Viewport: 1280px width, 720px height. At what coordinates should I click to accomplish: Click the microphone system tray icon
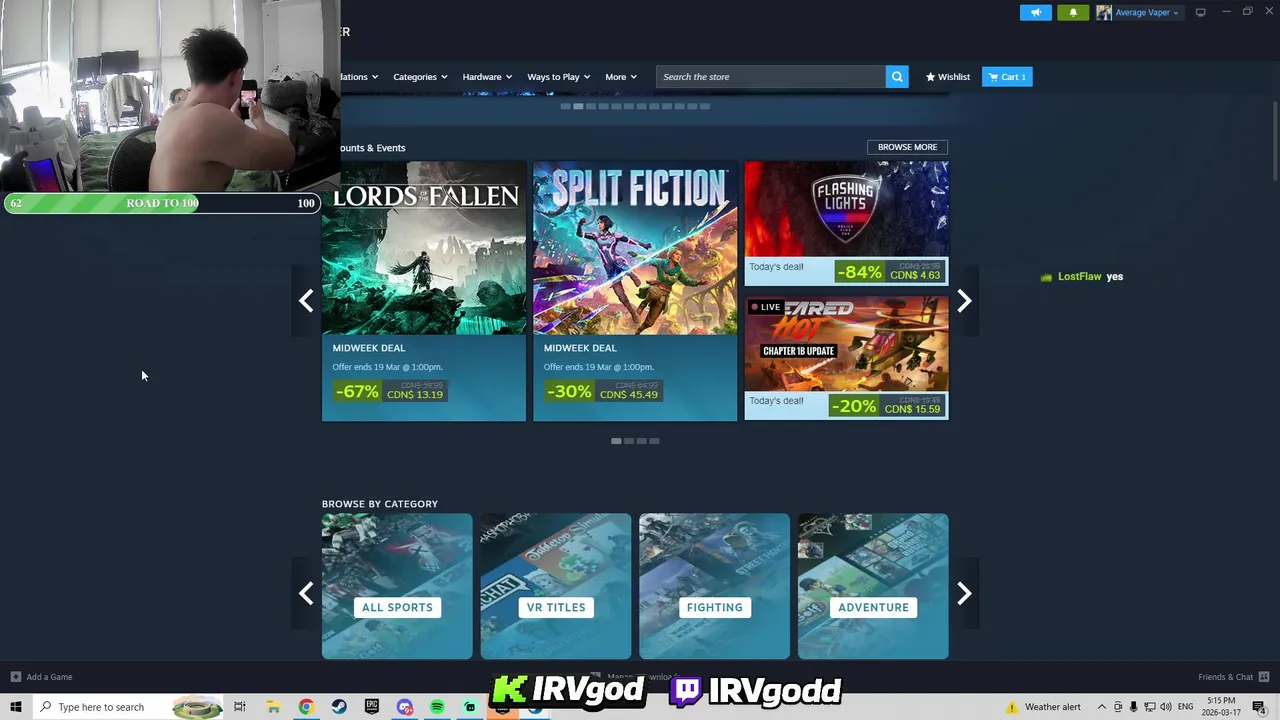click(1134, 707)
